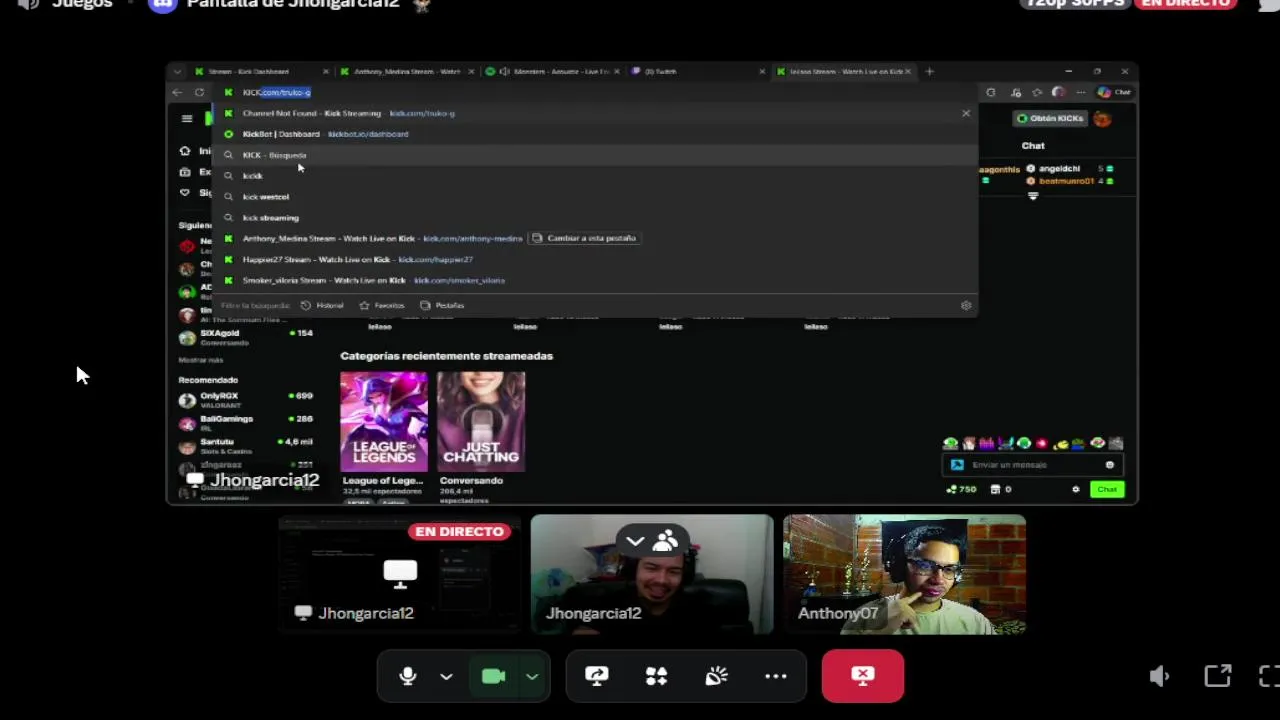Screen dimensions: 1280x720
Task: Click the browser new tab plus button
Action: pos(929,72)
